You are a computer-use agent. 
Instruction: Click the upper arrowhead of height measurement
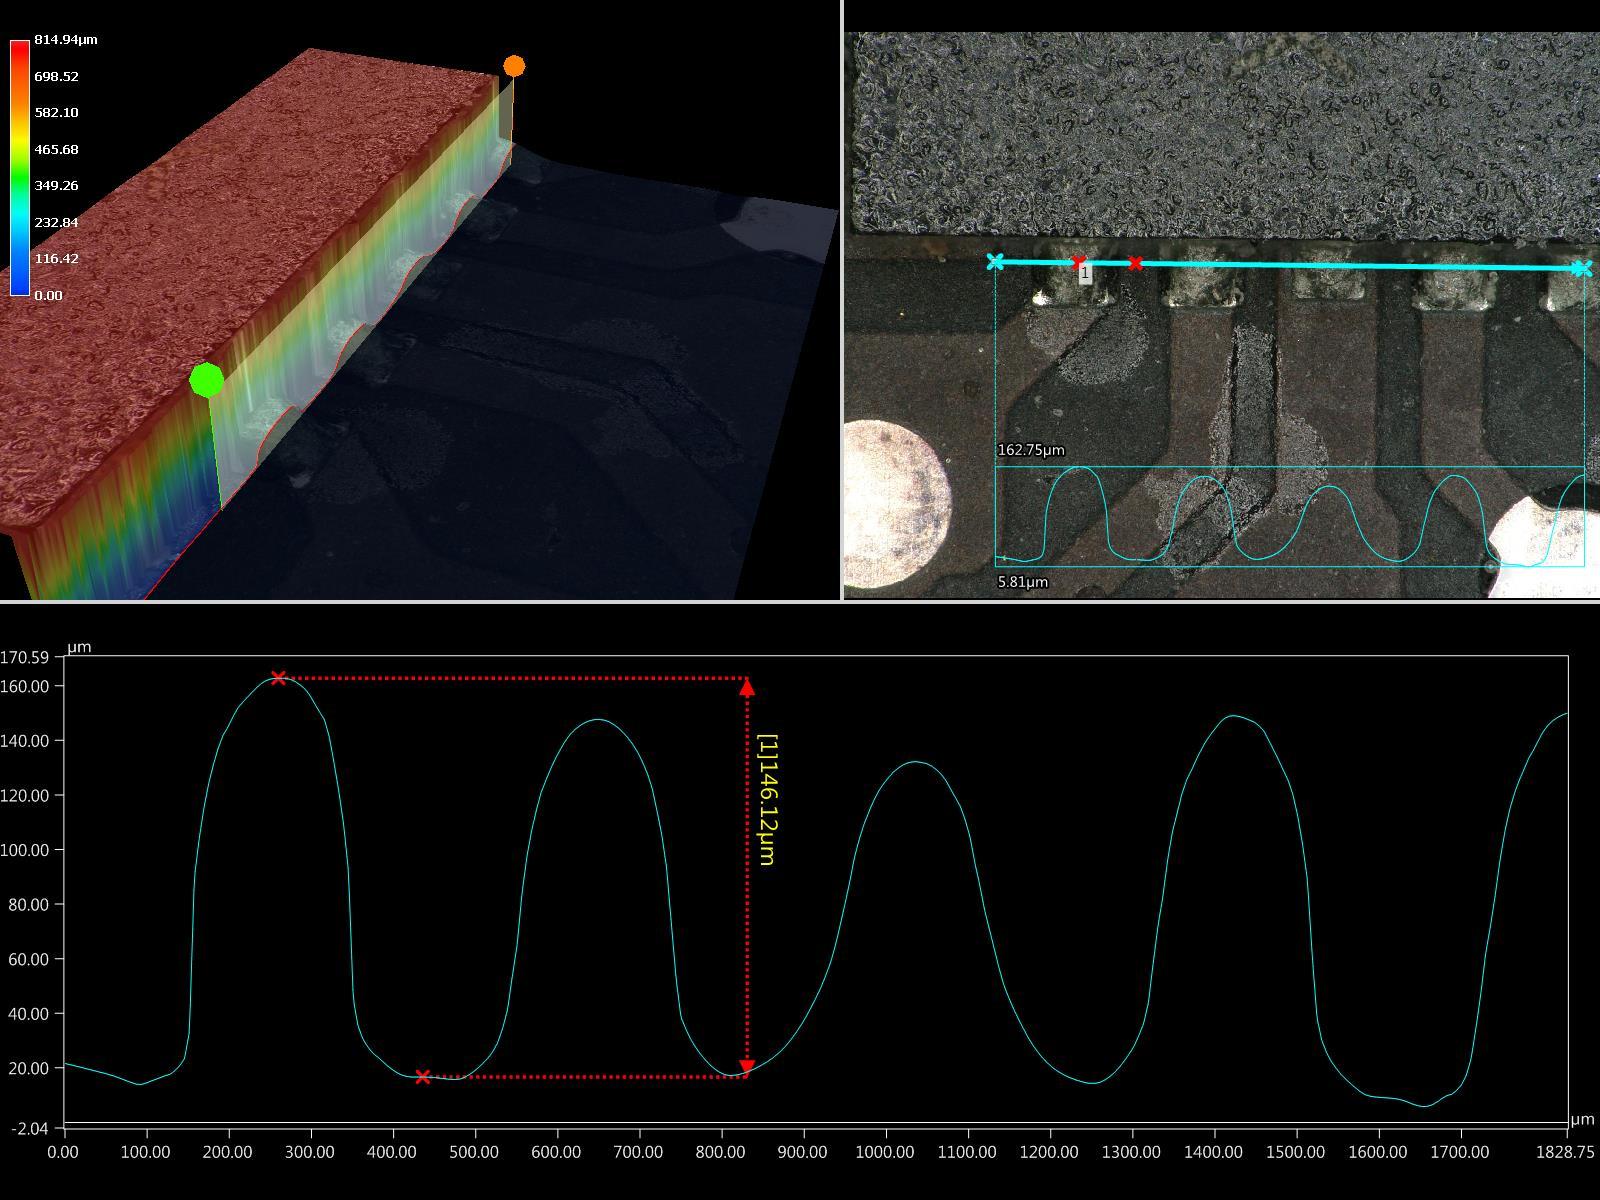point(747,686)
